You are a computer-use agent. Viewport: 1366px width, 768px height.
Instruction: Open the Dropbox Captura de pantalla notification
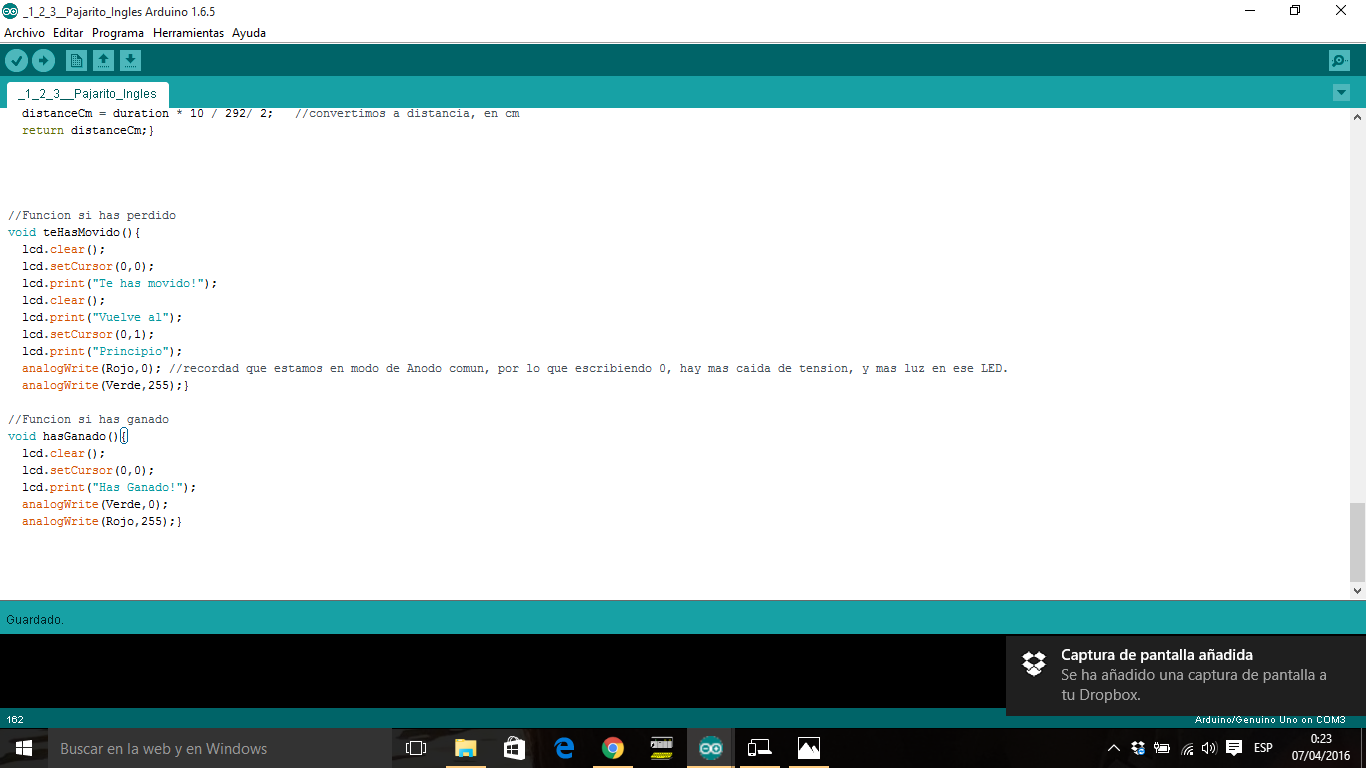(1186, 675)
